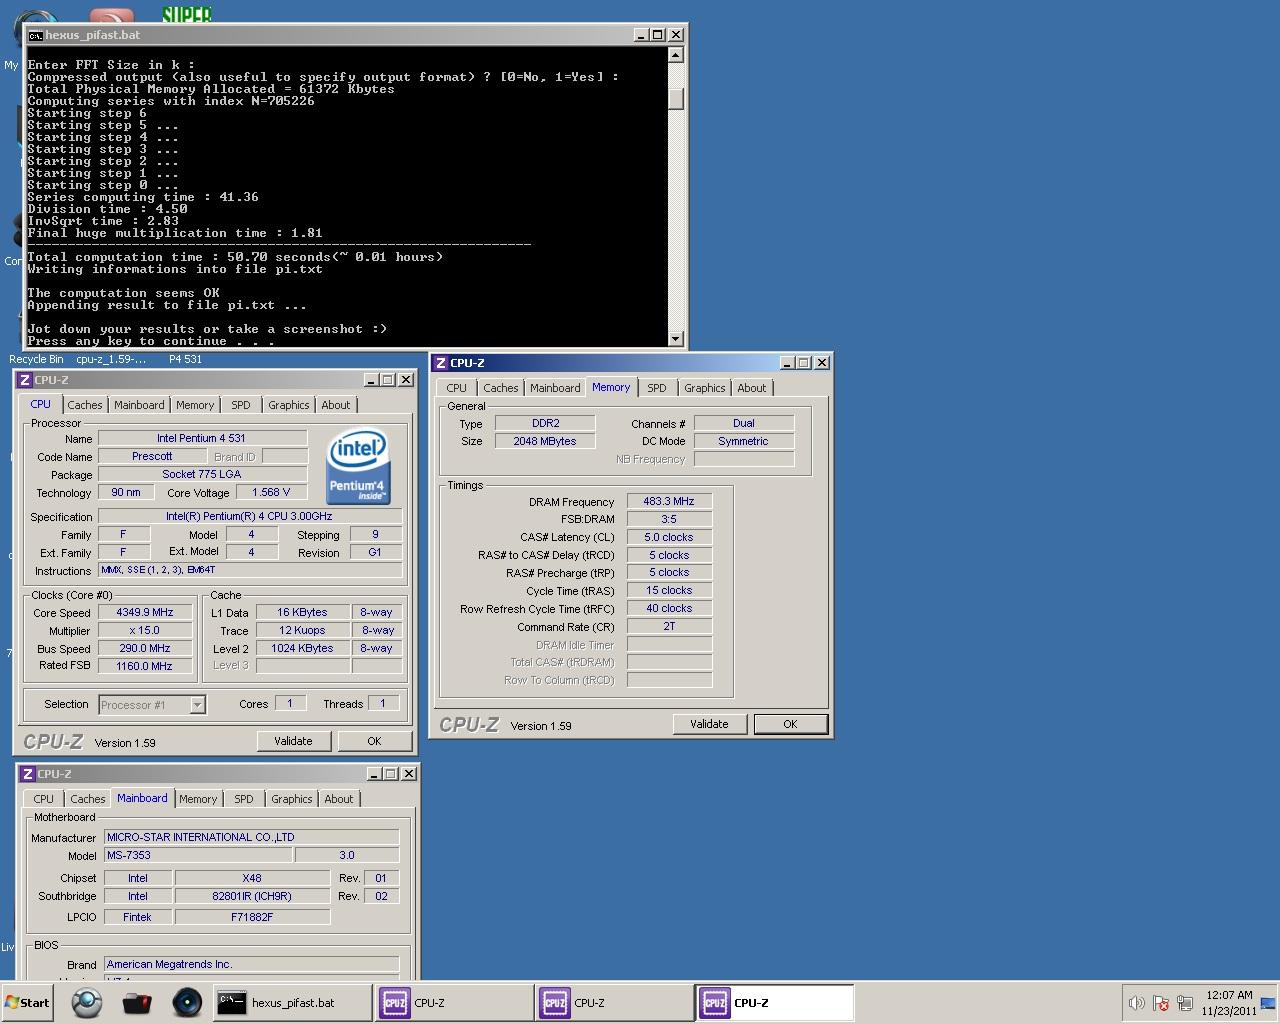This screenshot has height=1024, width=1280.
Task: Click the console vertical scrollbar thumb
Action: [x=676, y=98]
